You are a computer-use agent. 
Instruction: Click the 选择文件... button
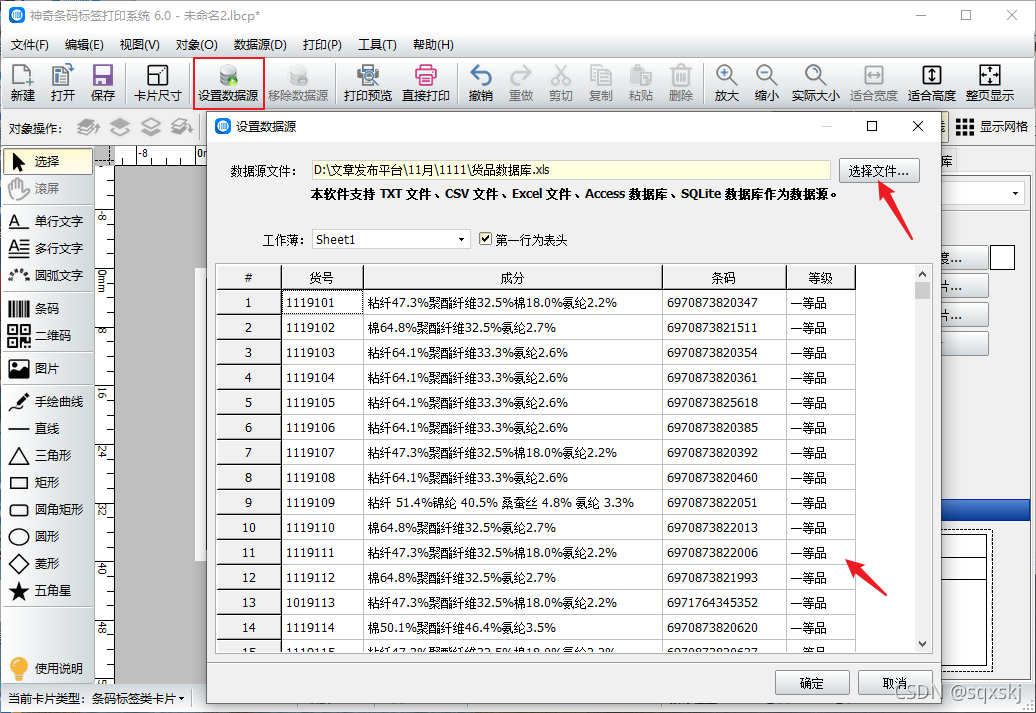(x=879, y=171)
